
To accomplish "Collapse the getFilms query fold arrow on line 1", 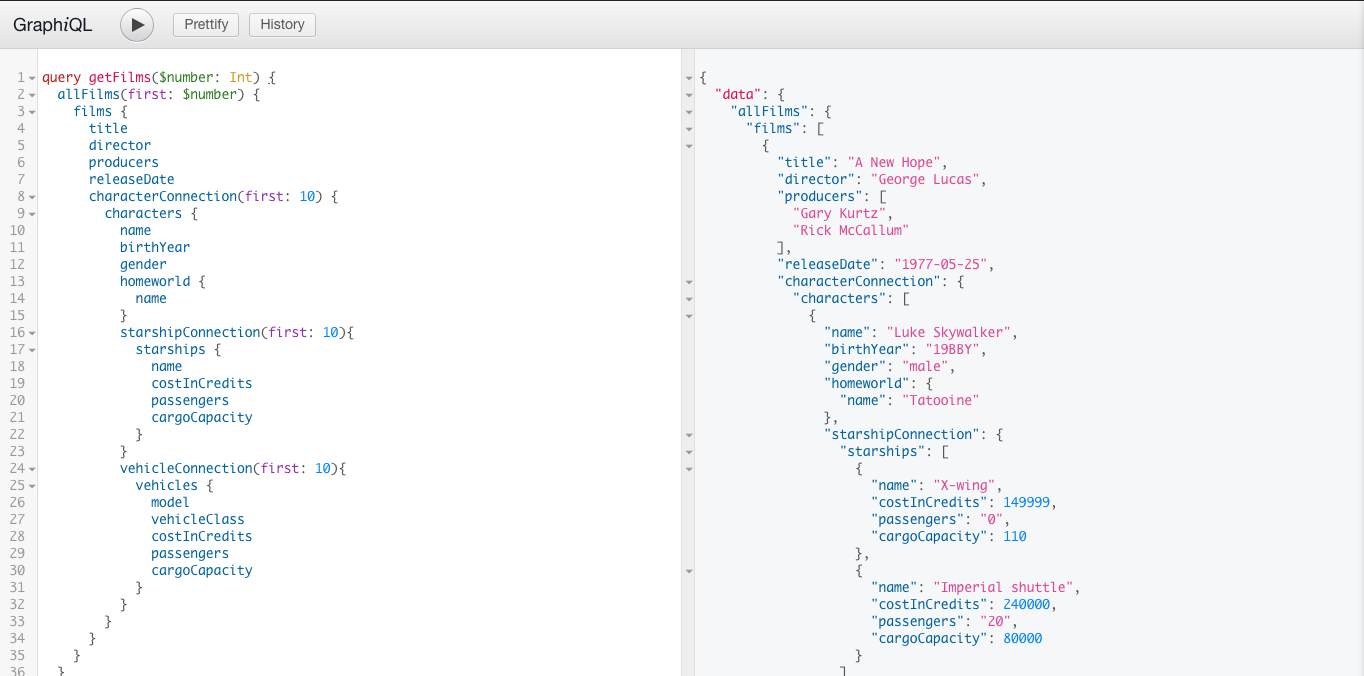I will [32, 77].
